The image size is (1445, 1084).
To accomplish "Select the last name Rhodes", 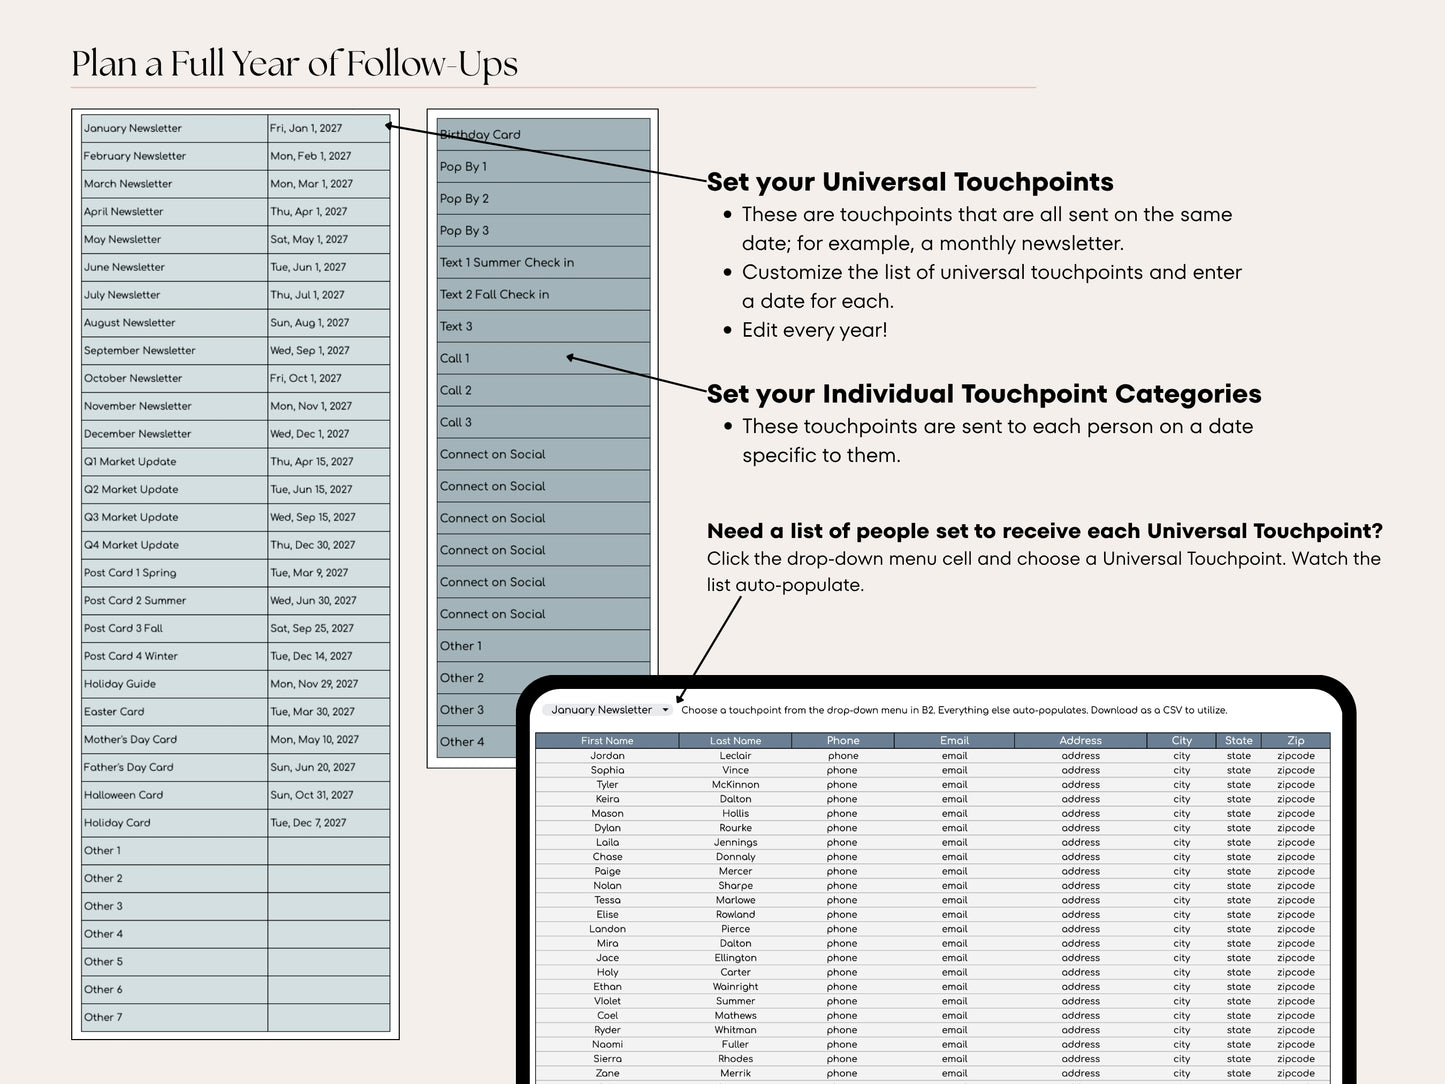I will (735, 1059).
